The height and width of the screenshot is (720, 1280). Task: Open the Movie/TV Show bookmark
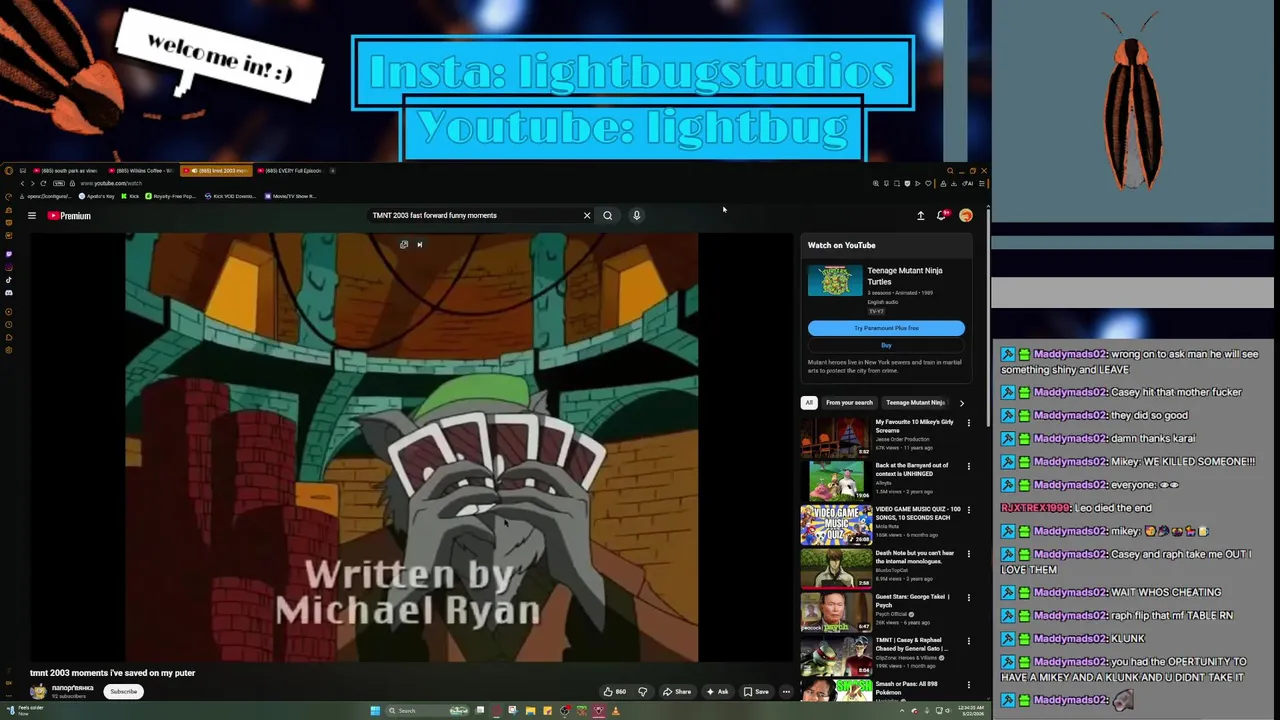click(x=290, y=196)
